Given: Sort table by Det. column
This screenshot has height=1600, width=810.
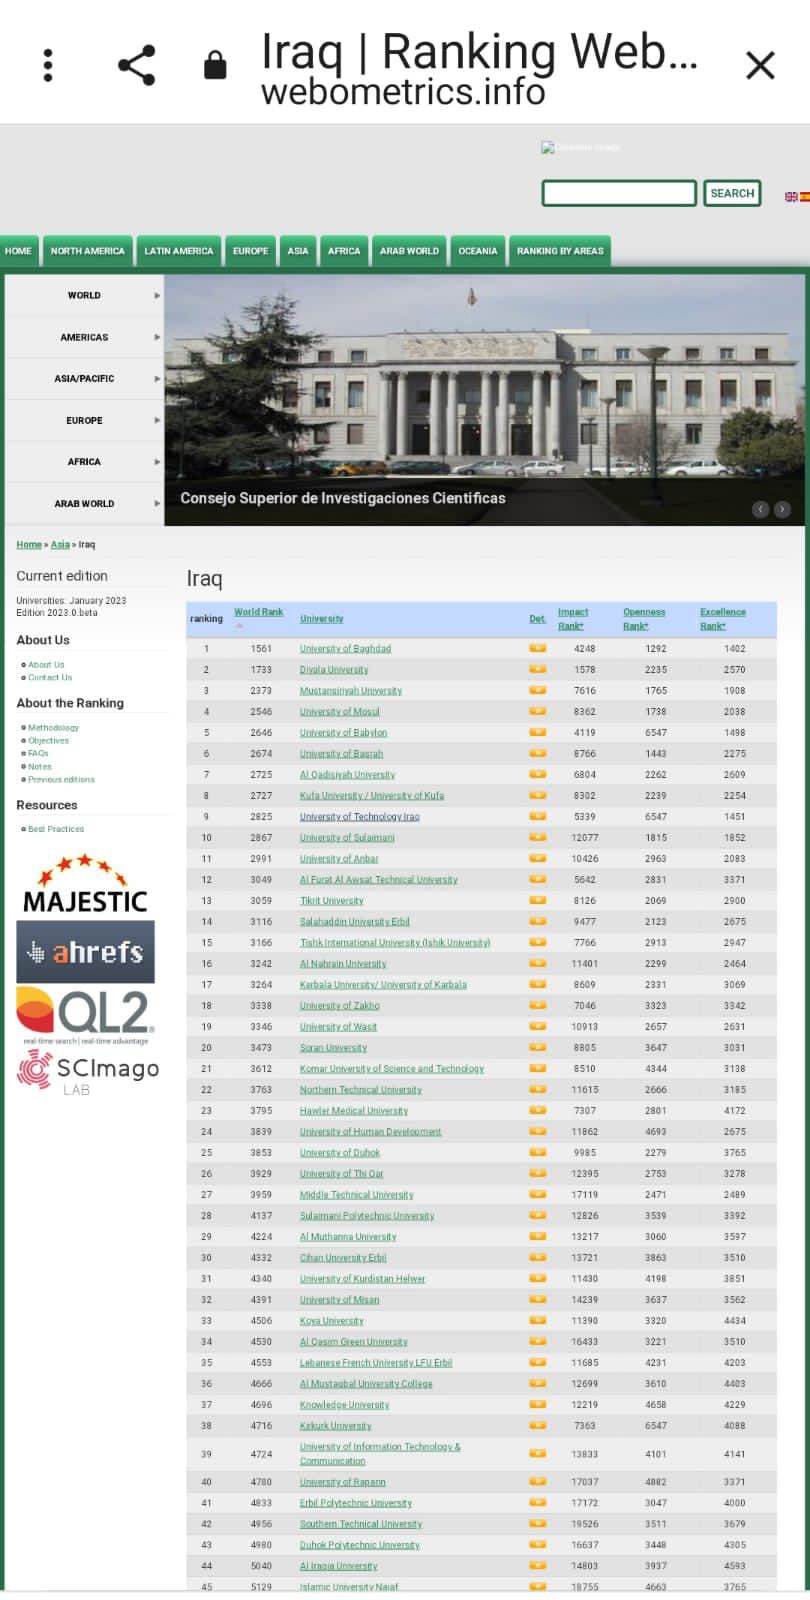Looking at the screenshot, I should coord(538,619).
